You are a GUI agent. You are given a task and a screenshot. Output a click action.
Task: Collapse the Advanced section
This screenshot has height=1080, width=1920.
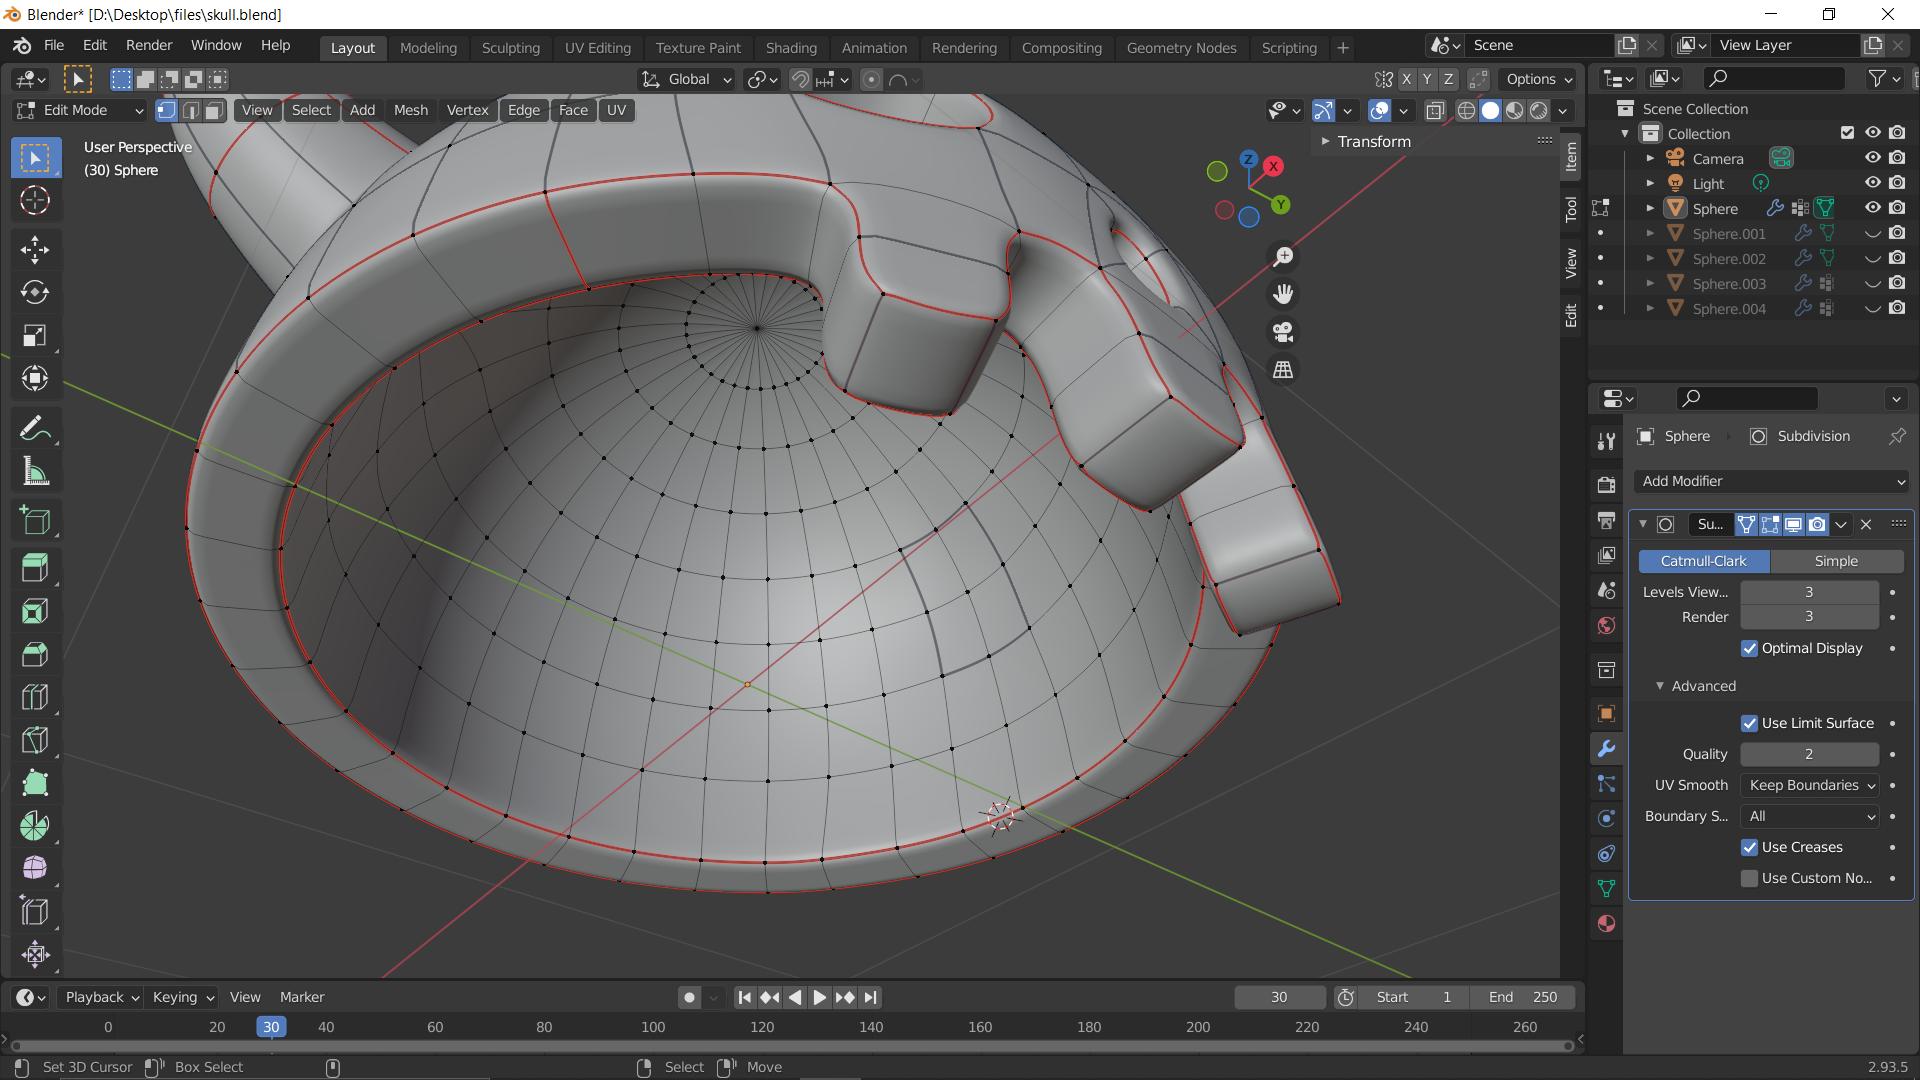pos(1659,686)
